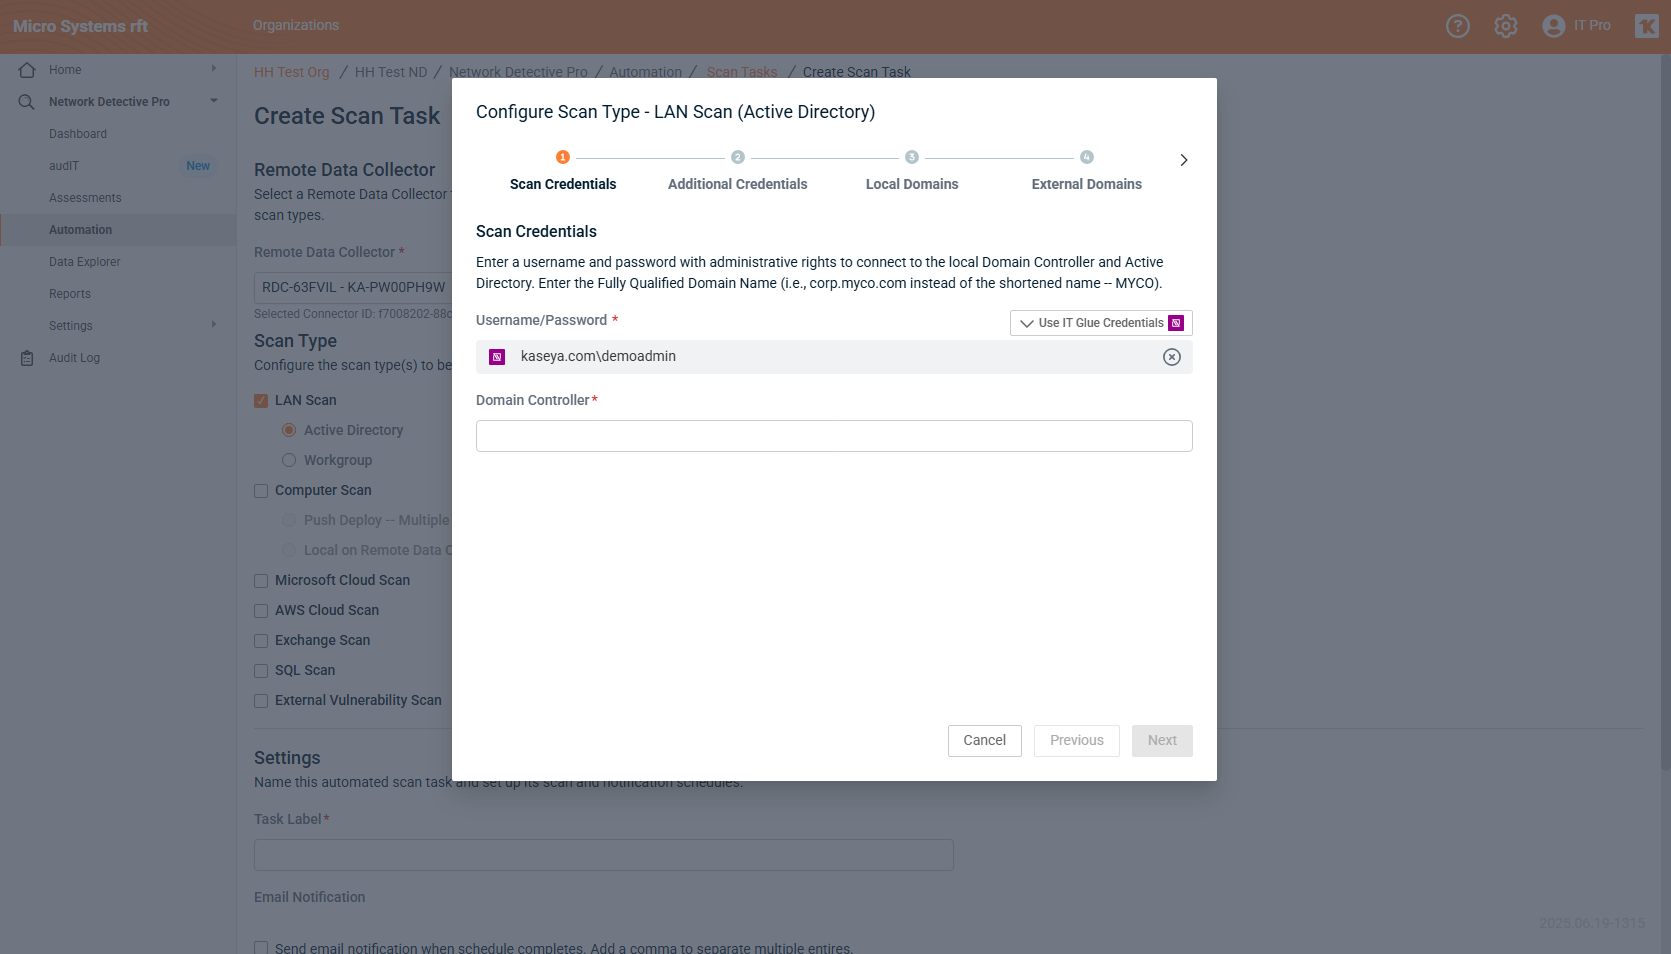Click the IT Glue logo in credentials button
1671x954 pixels.
click(1176, 323)
